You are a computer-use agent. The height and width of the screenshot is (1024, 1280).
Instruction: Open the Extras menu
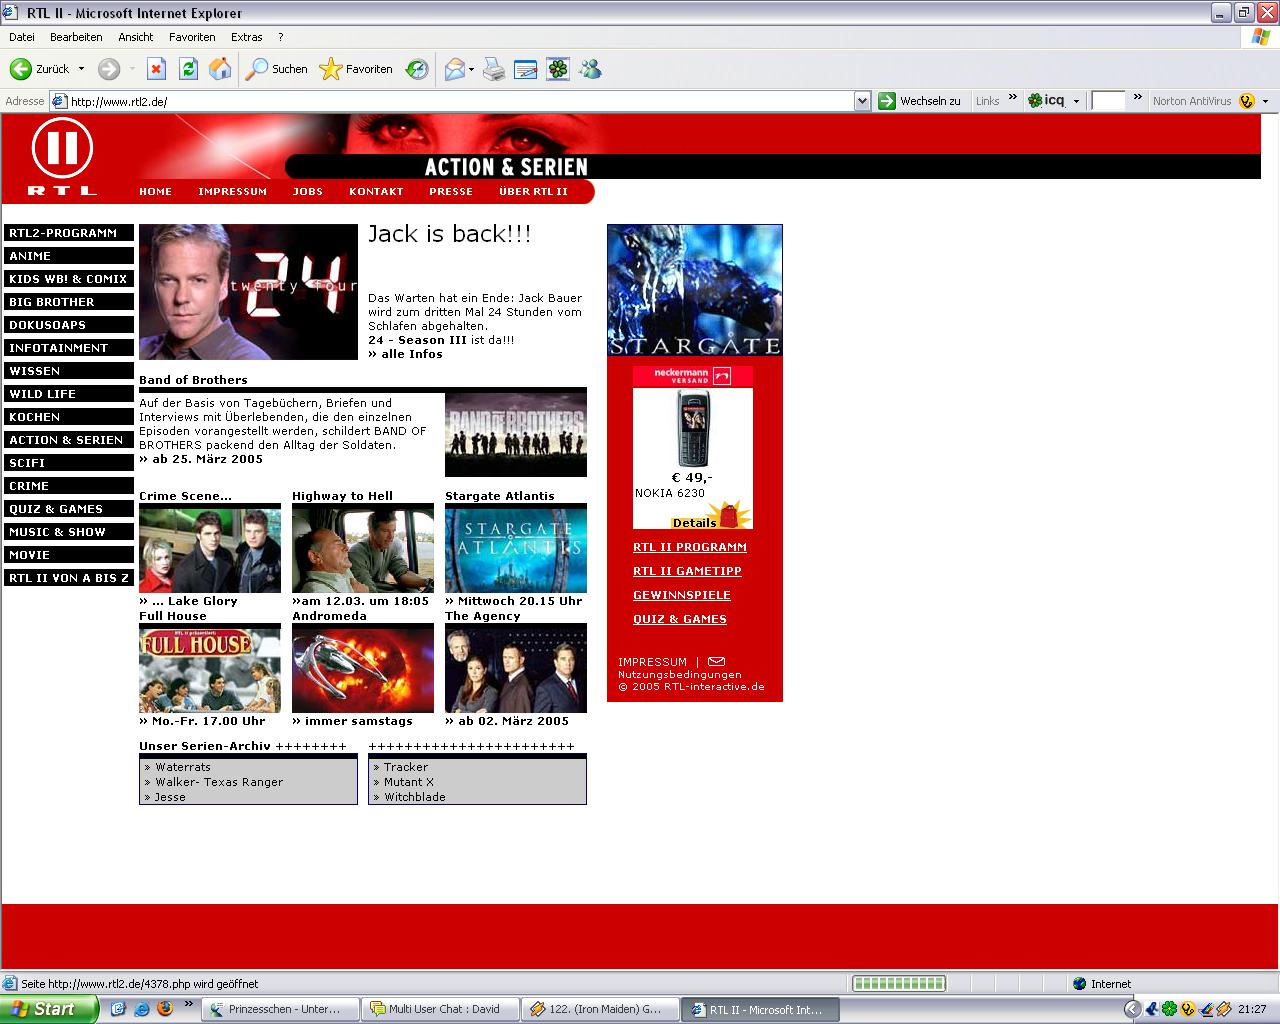click(x=247, y=37)
